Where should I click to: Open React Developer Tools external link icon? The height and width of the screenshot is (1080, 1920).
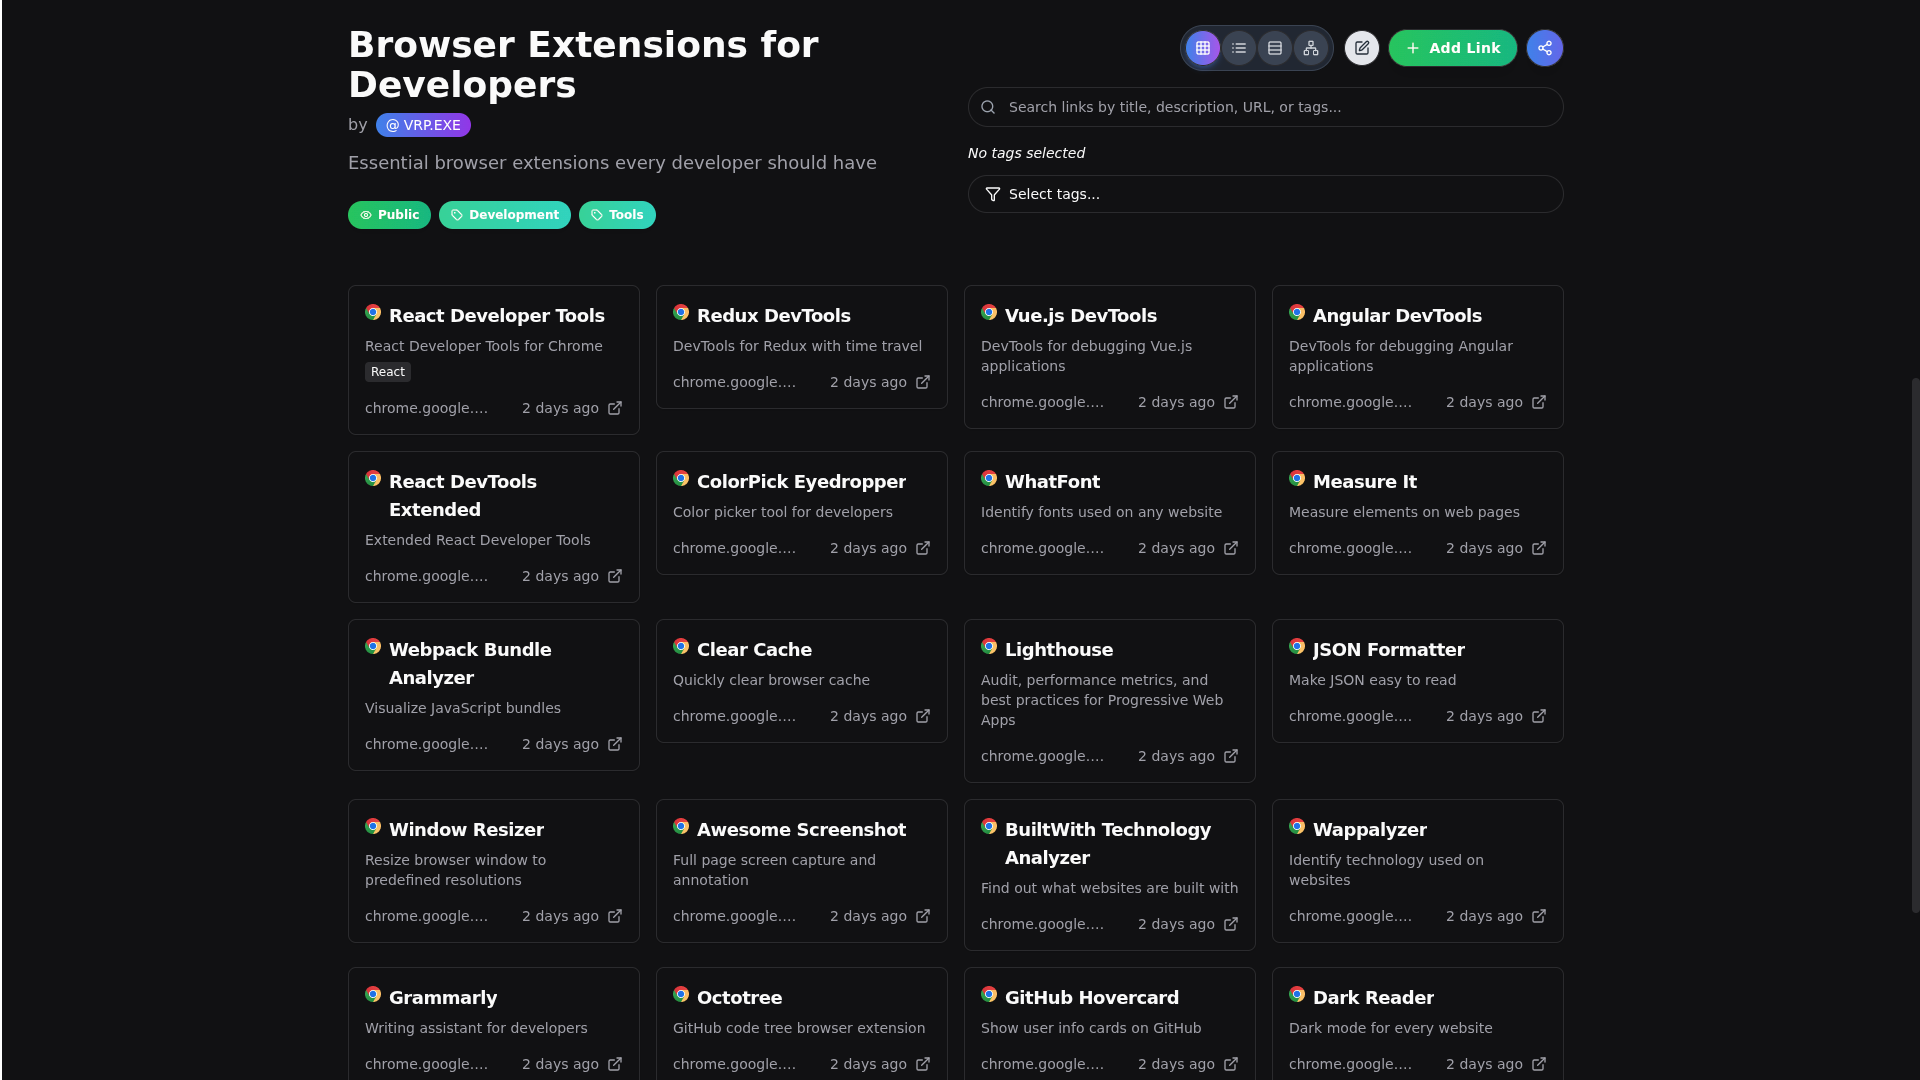coord(615,408)
